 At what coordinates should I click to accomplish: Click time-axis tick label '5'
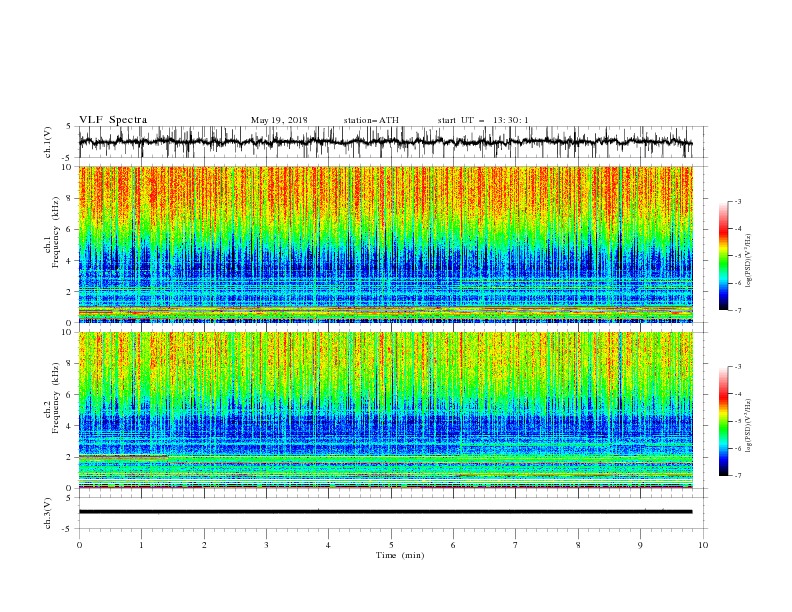pyautogui.click(x=391, y=545)
